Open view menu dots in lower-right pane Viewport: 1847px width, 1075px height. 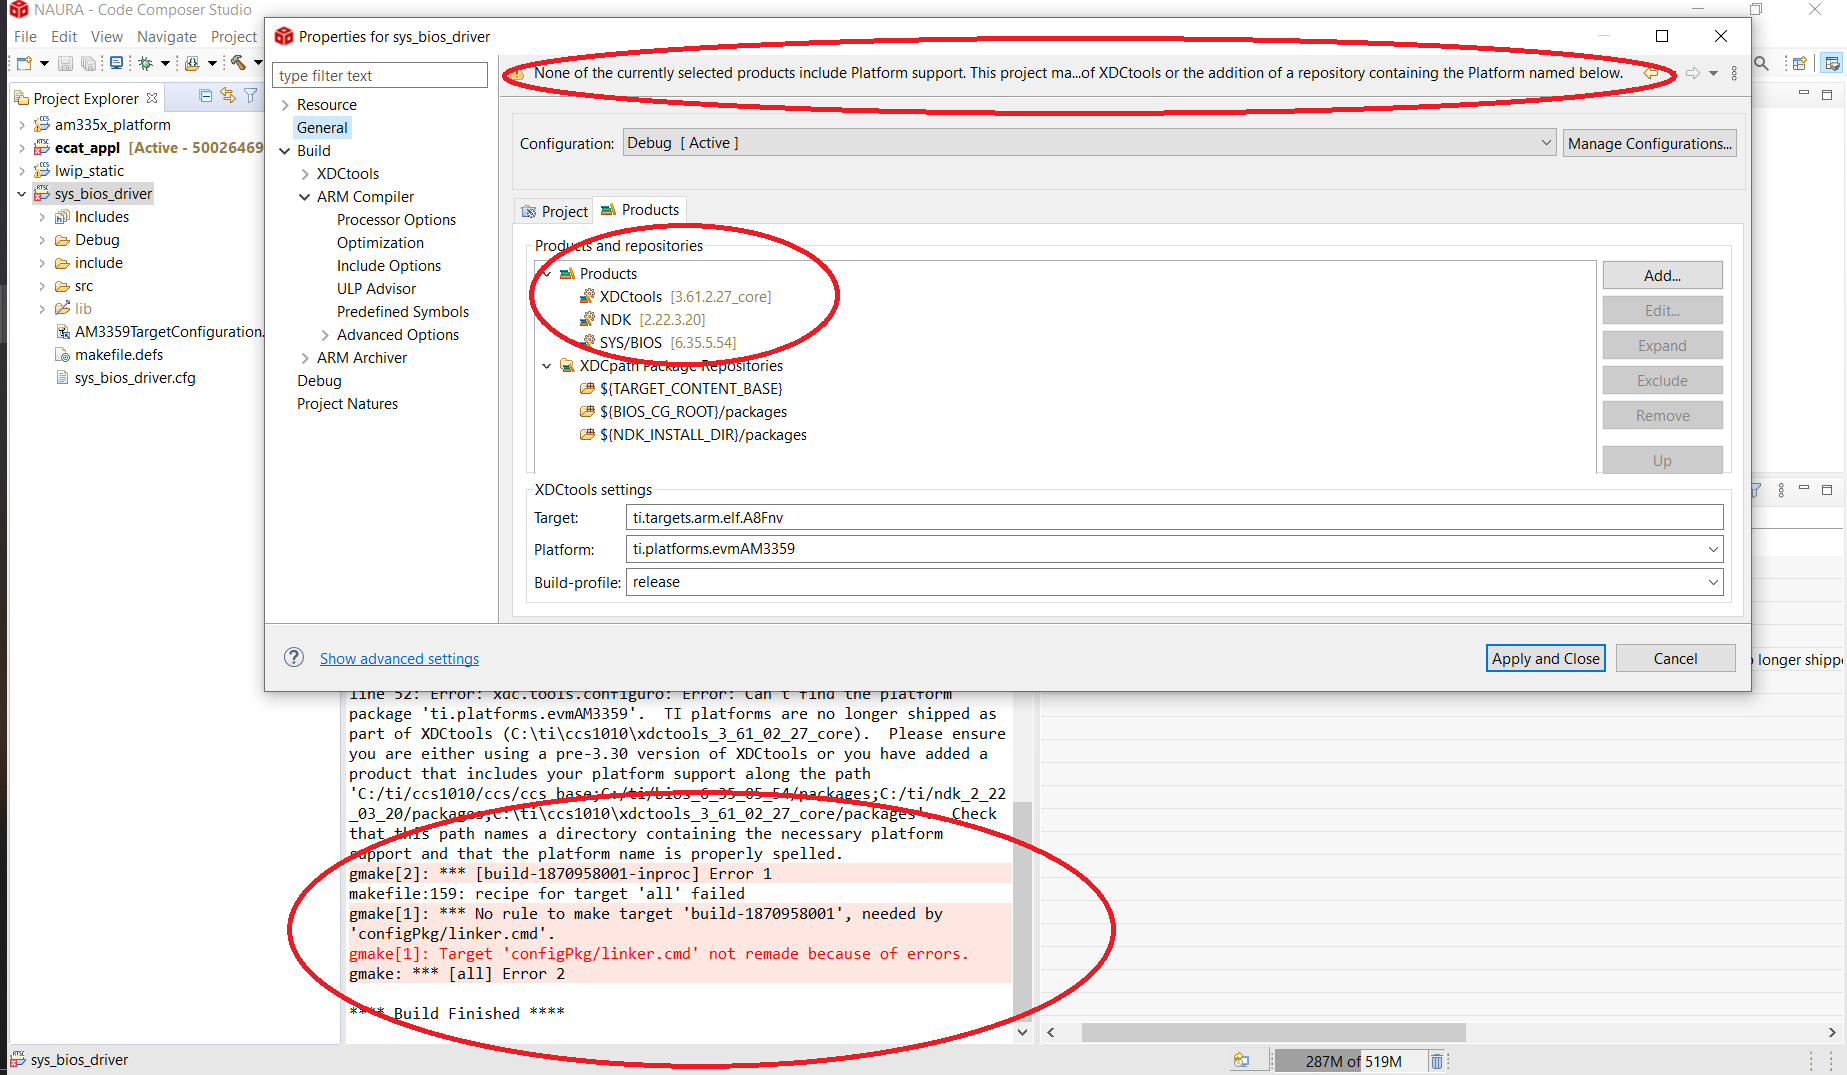[x=1781, y=490]
